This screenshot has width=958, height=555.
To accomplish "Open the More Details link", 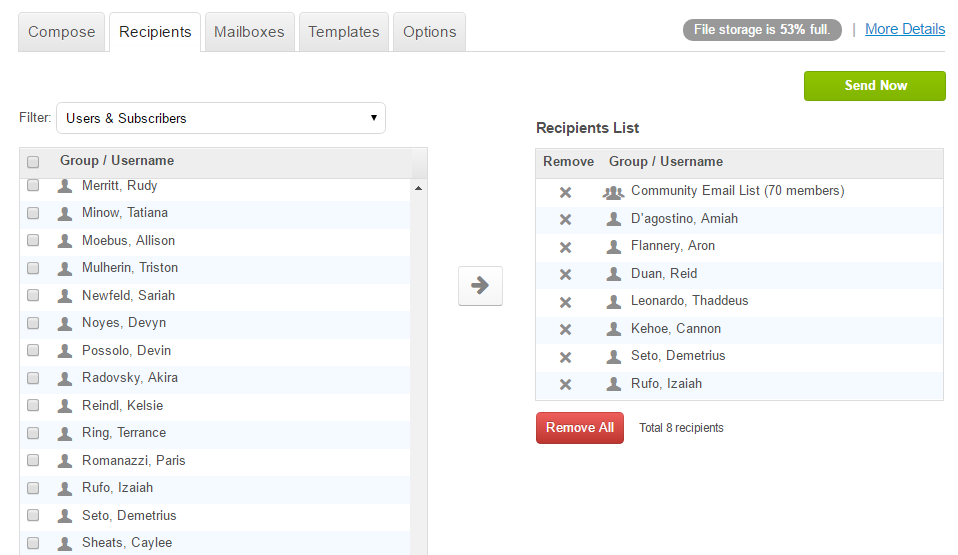I will pyautogui.click(x=905, y=29).
